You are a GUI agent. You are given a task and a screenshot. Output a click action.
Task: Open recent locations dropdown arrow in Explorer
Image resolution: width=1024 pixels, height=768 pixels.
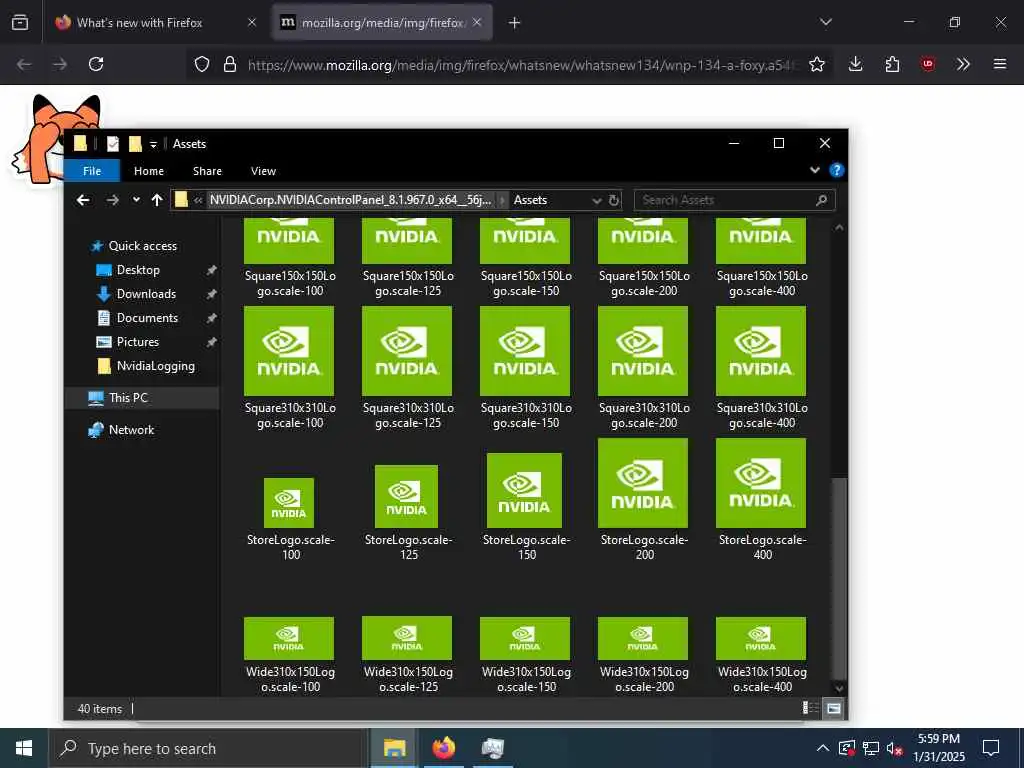(136, 200)
